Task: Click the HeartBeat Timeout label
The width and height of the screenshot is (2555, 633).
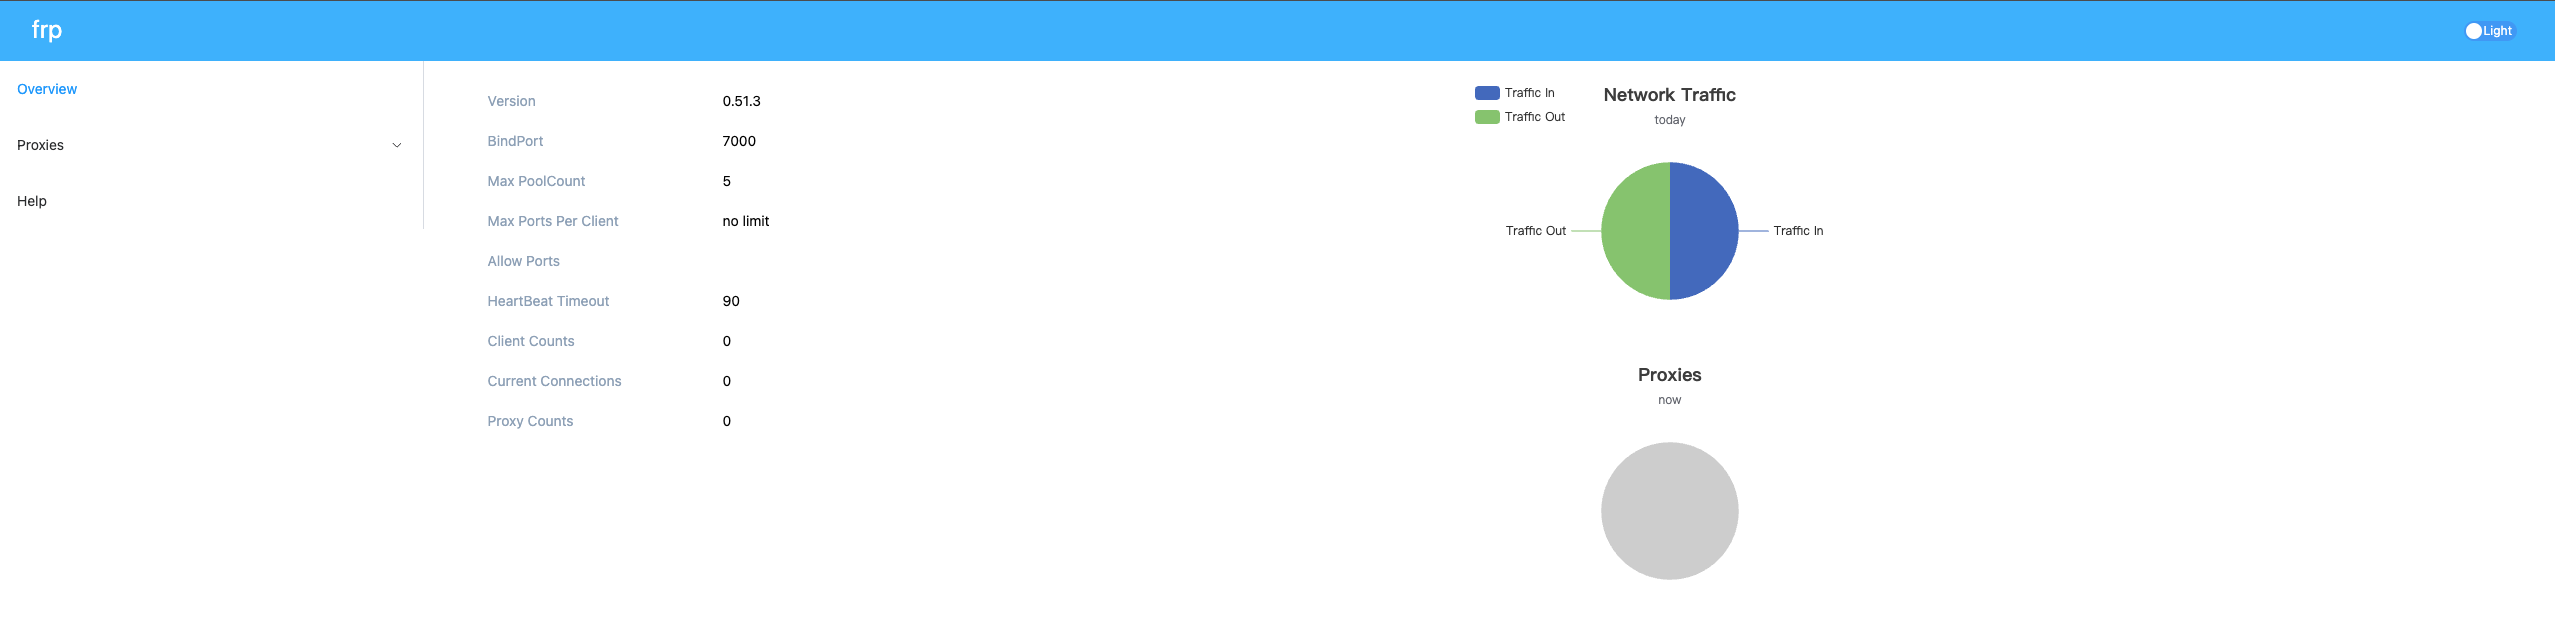Action: tap(549, 301)
